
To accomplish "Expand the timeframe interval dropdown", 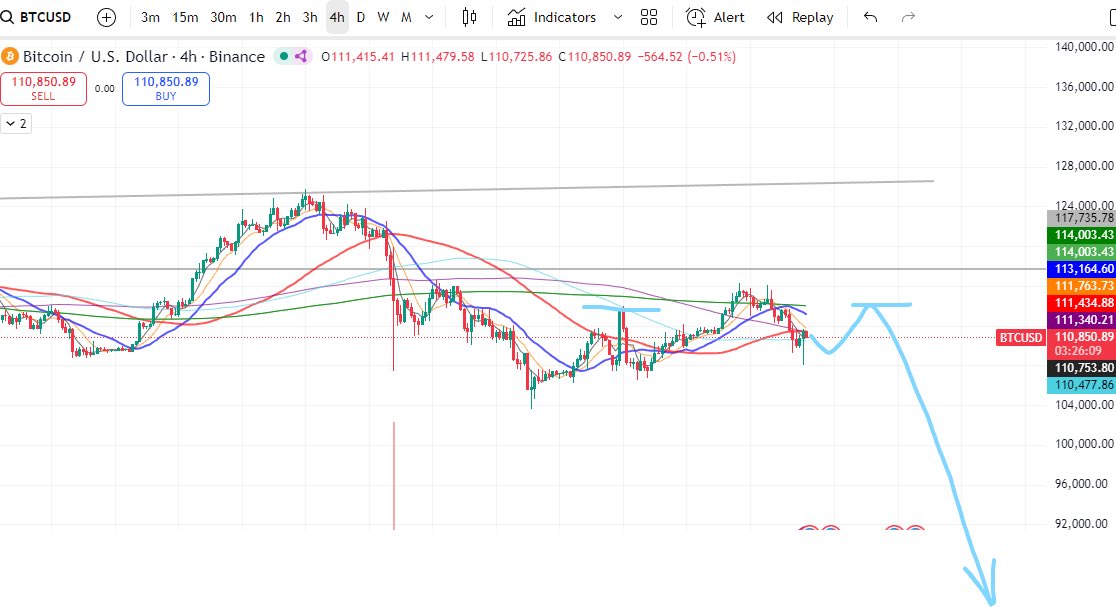I will pos(429,17).
